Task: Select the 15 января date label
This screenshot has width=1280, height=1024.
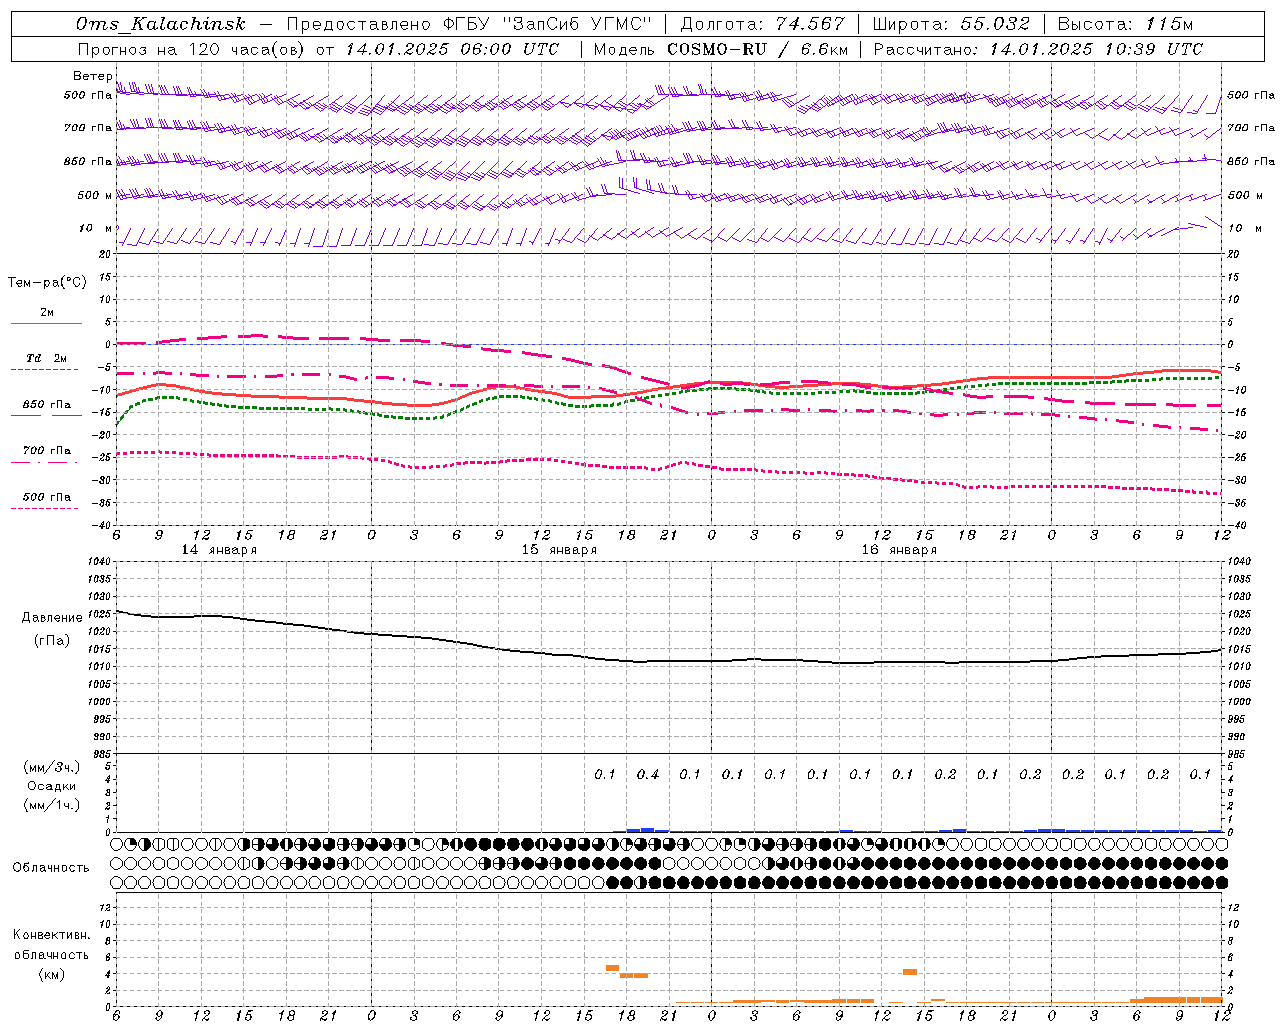Action: [x=559, y=550]
